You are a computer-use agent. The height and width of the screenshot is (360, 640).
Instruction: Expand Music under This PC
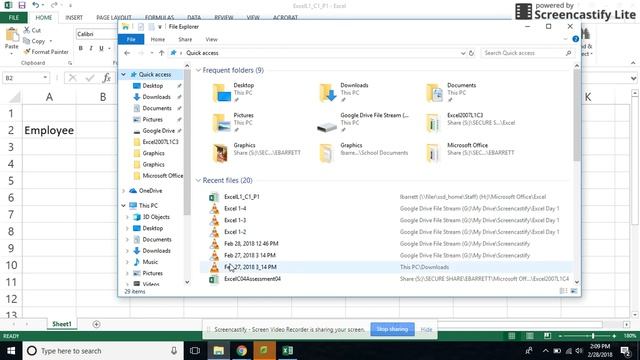tap(127, 262)
